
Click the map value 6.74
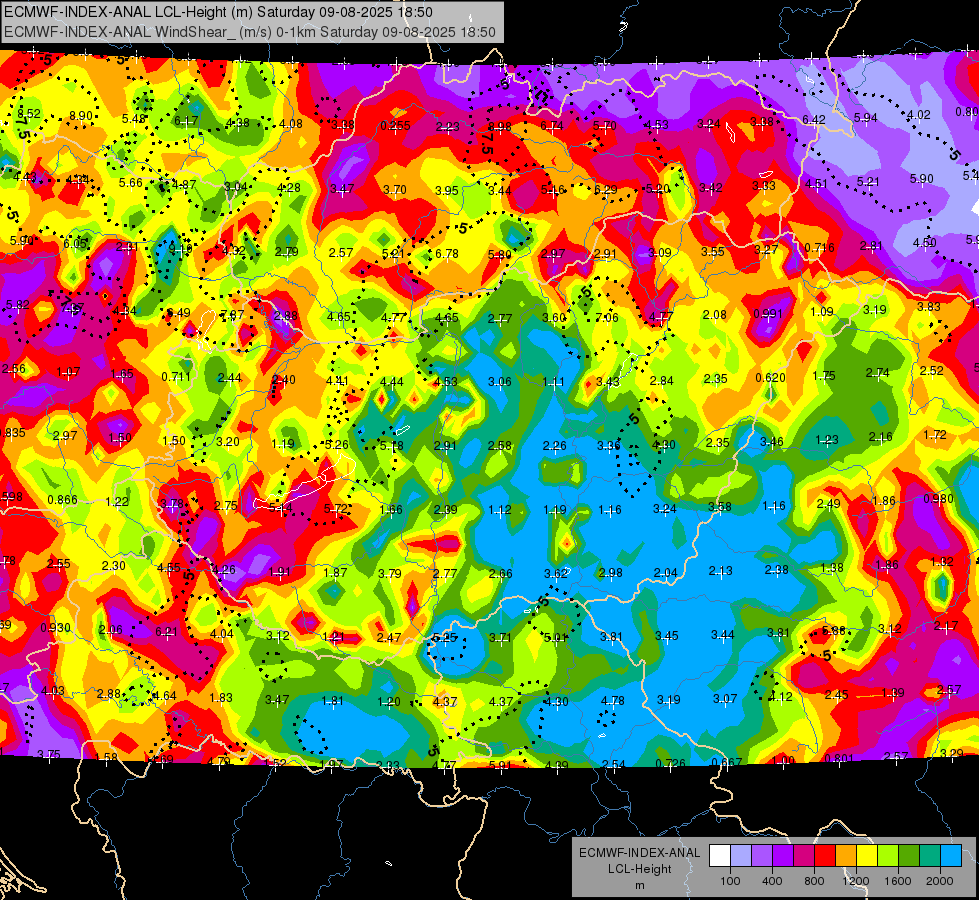(x=552, y=126)
